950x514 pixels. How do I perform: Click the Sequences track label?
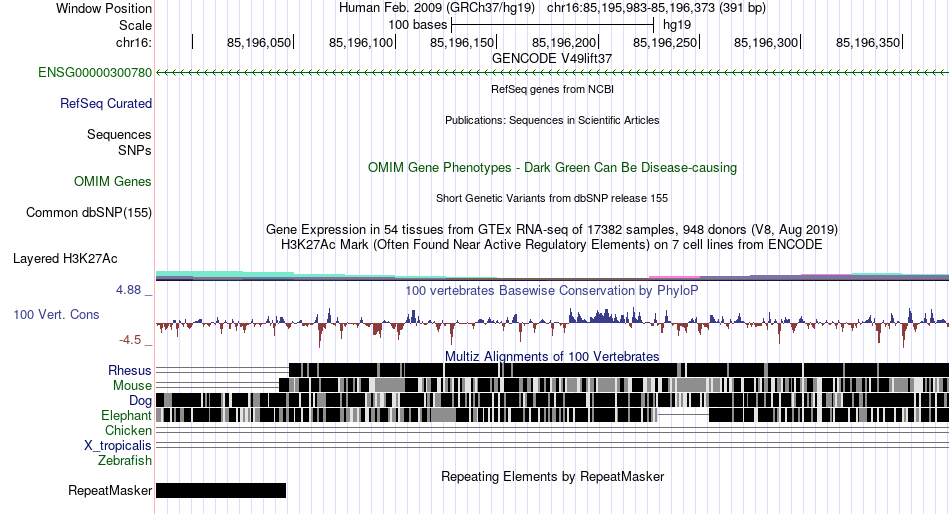tap(119, 135)
